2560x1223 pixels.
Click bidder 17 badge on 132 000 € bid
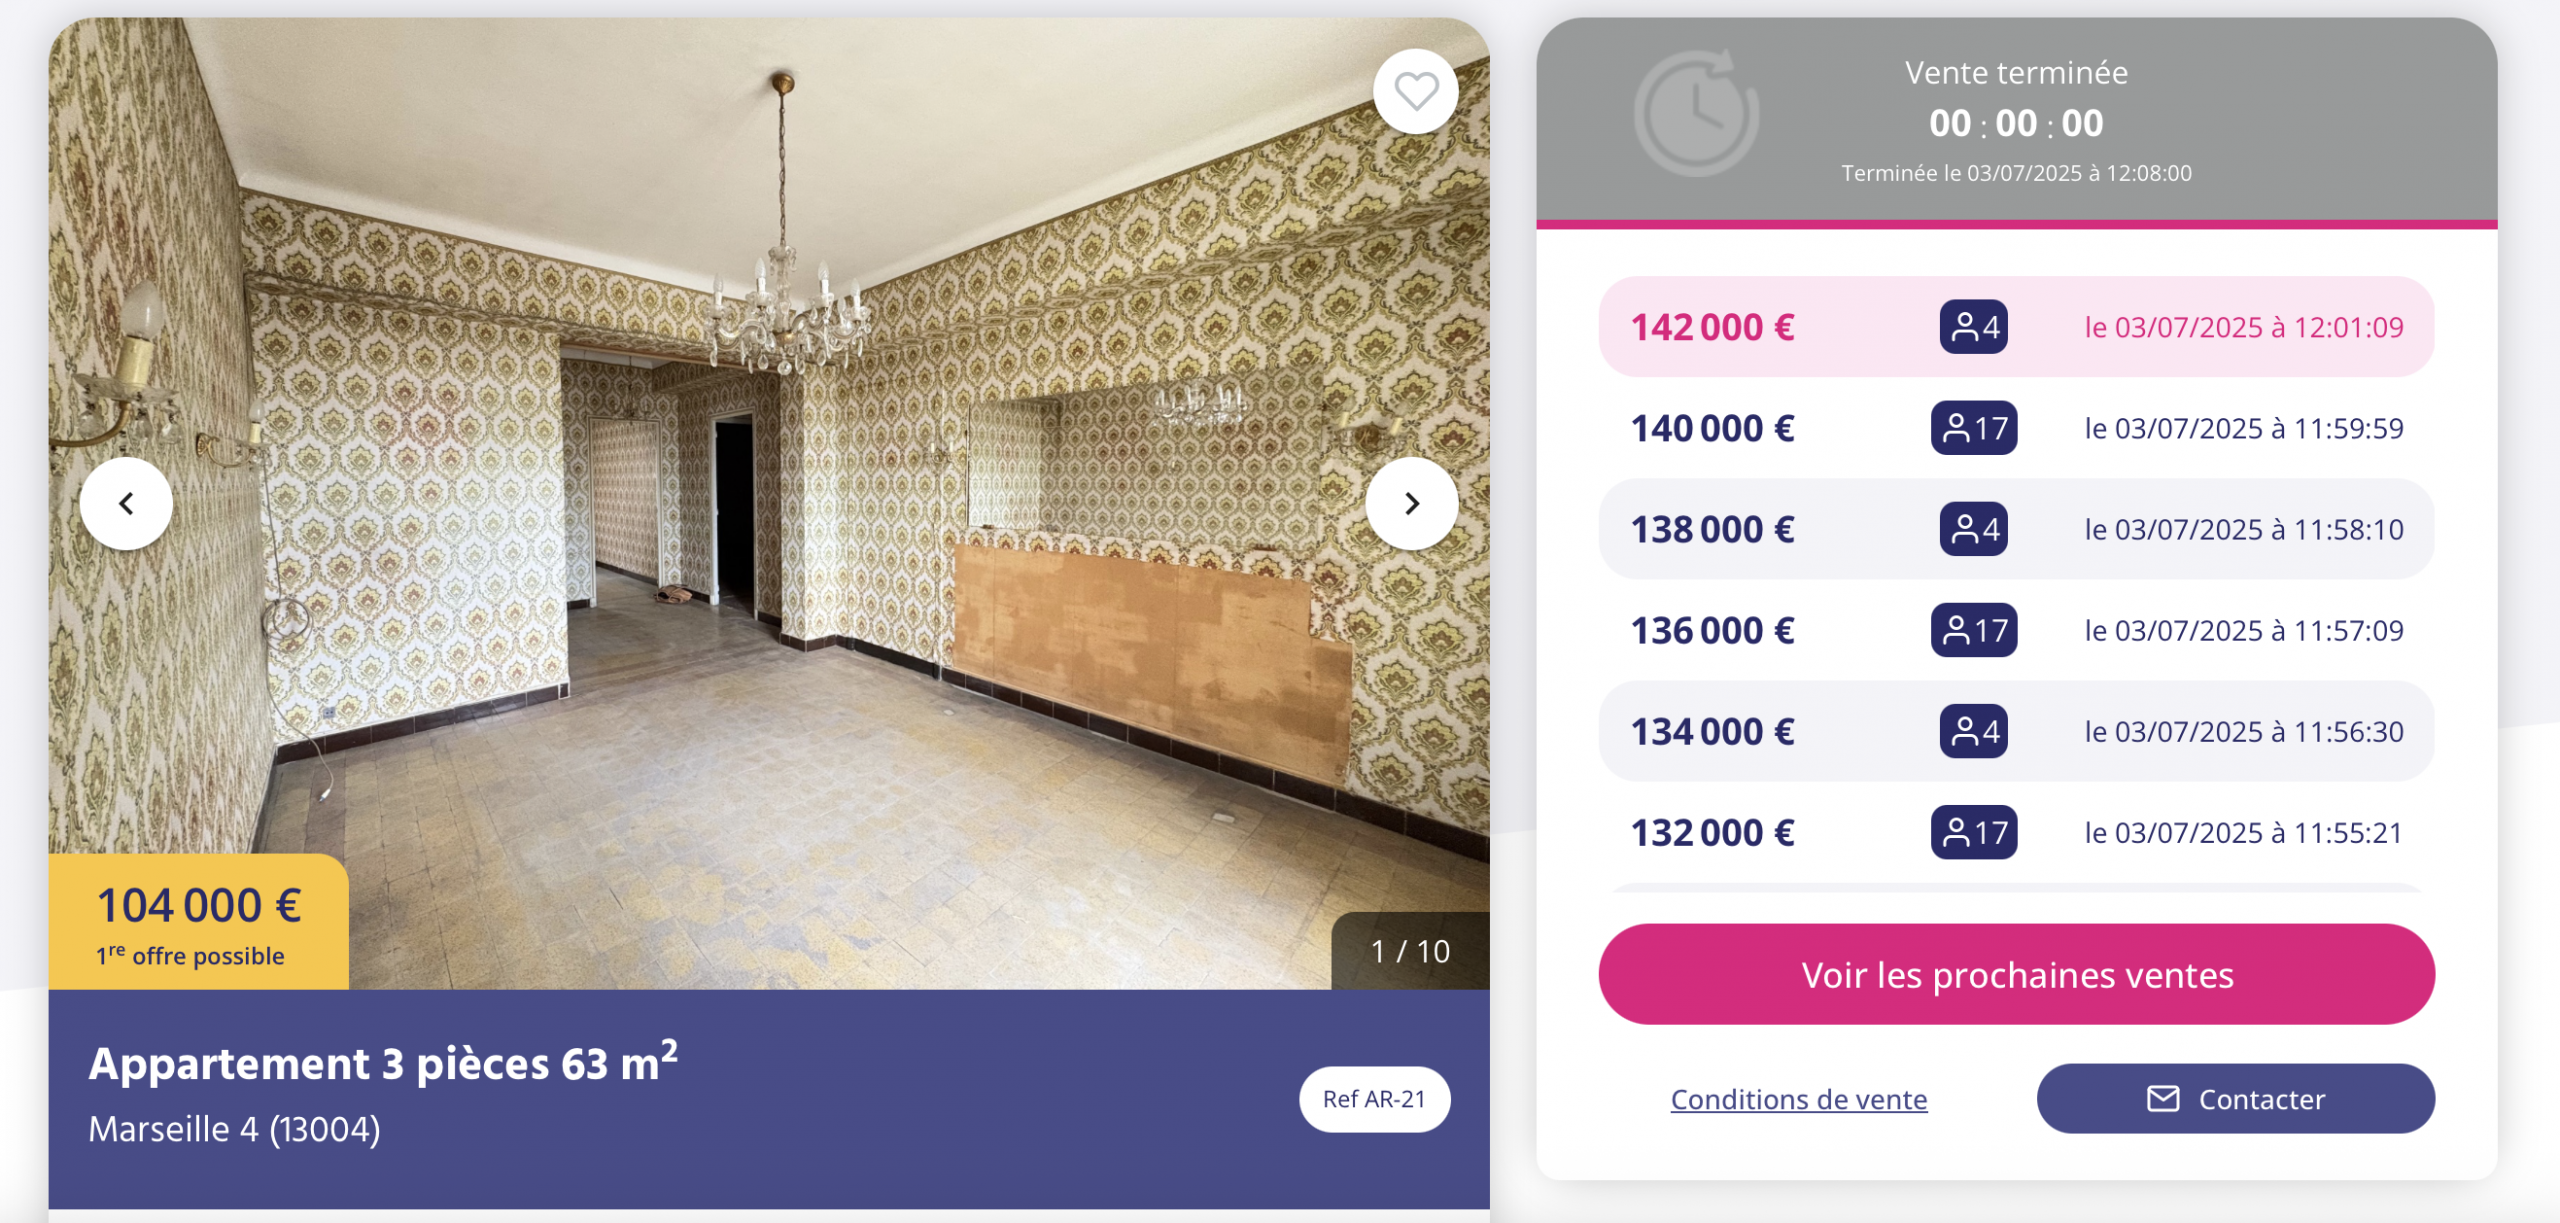pyautogui.click(x=1974, y=832)
